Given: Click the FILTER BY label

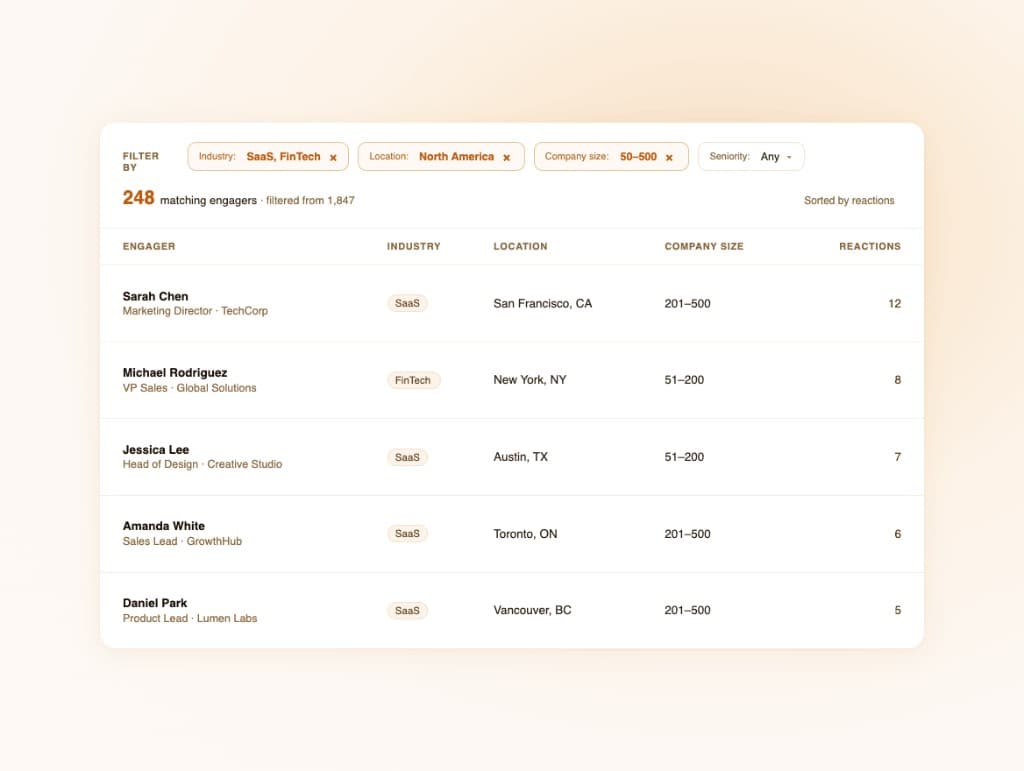Looking at the screenshot, I should coord(141,161).
